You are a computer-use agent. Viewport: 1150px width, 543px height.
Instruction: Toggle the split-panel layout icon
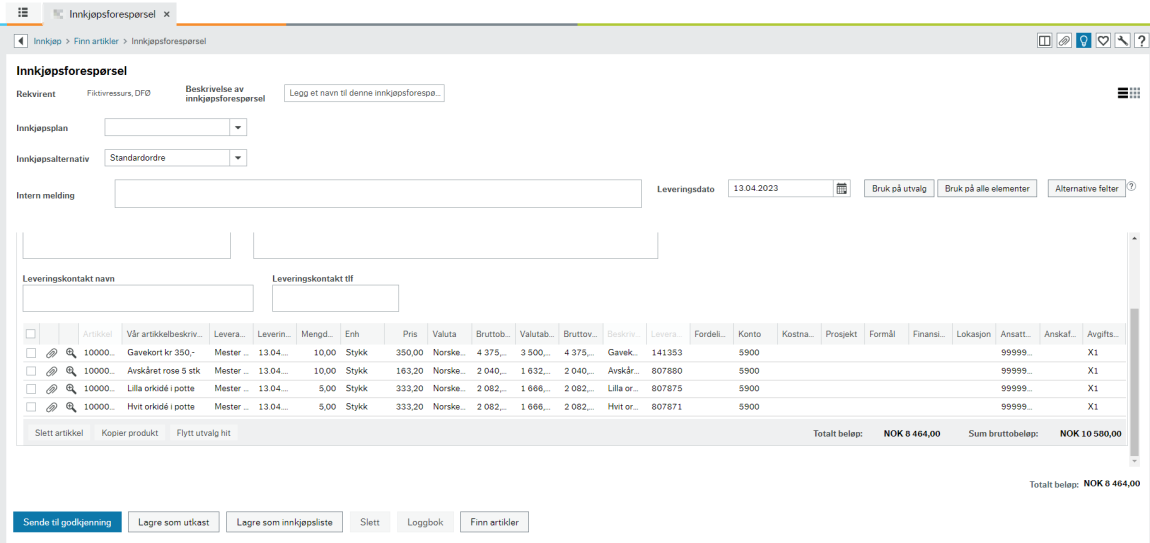click(x=1044, y=41)
